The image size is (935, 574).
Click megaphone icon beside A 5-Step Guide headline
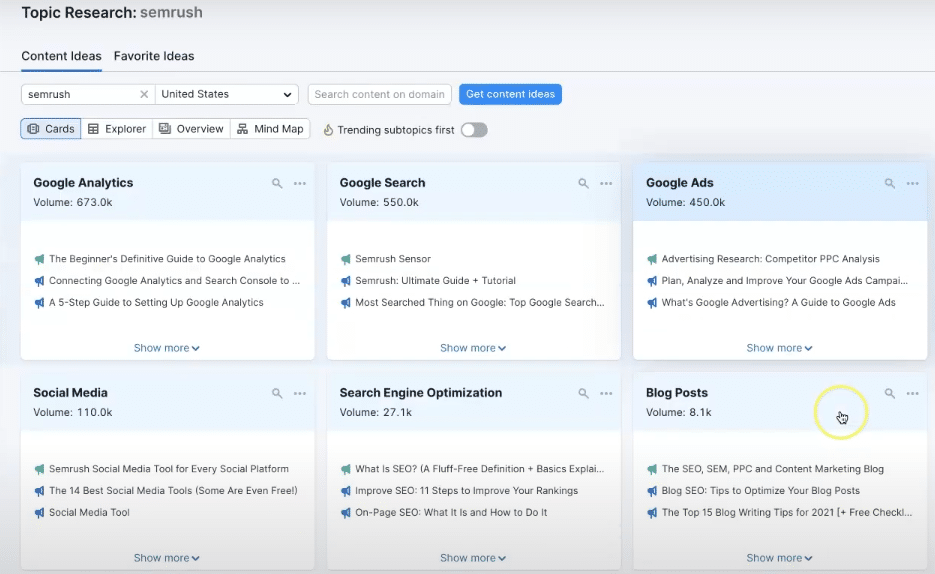pos(39,303)
